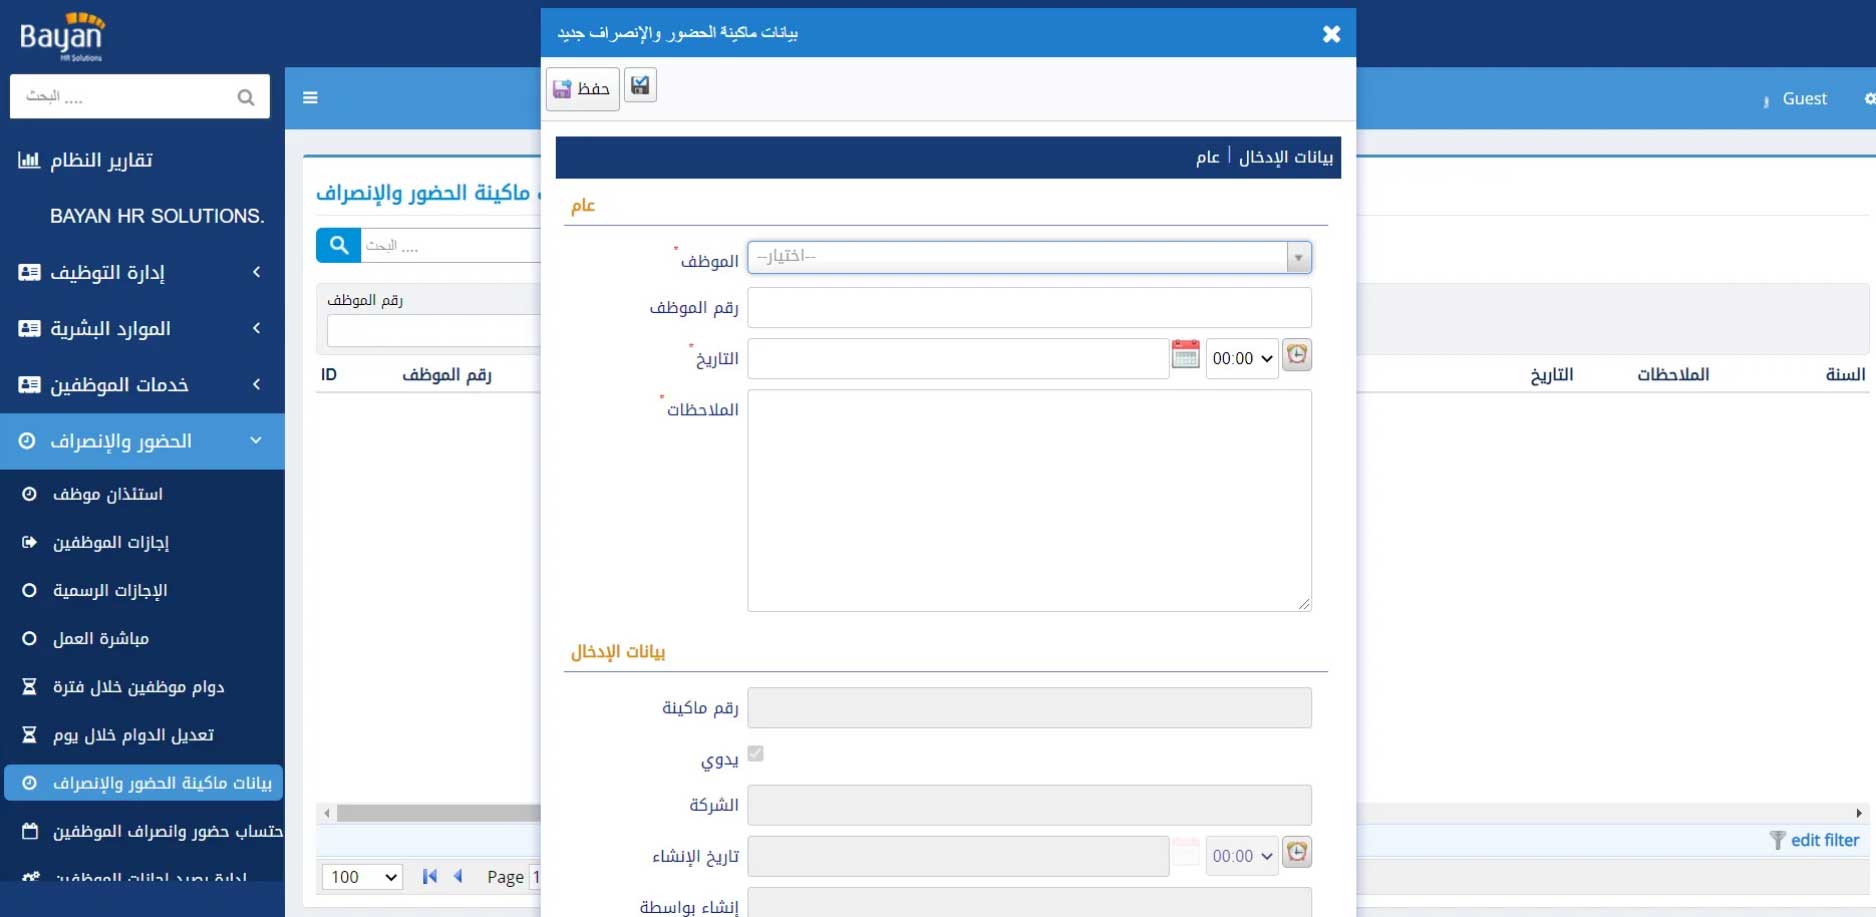Viewport: 1876px width, 917px height.
Task: Open the time dropdown beside التاريخ
Action: (1242, 358)
